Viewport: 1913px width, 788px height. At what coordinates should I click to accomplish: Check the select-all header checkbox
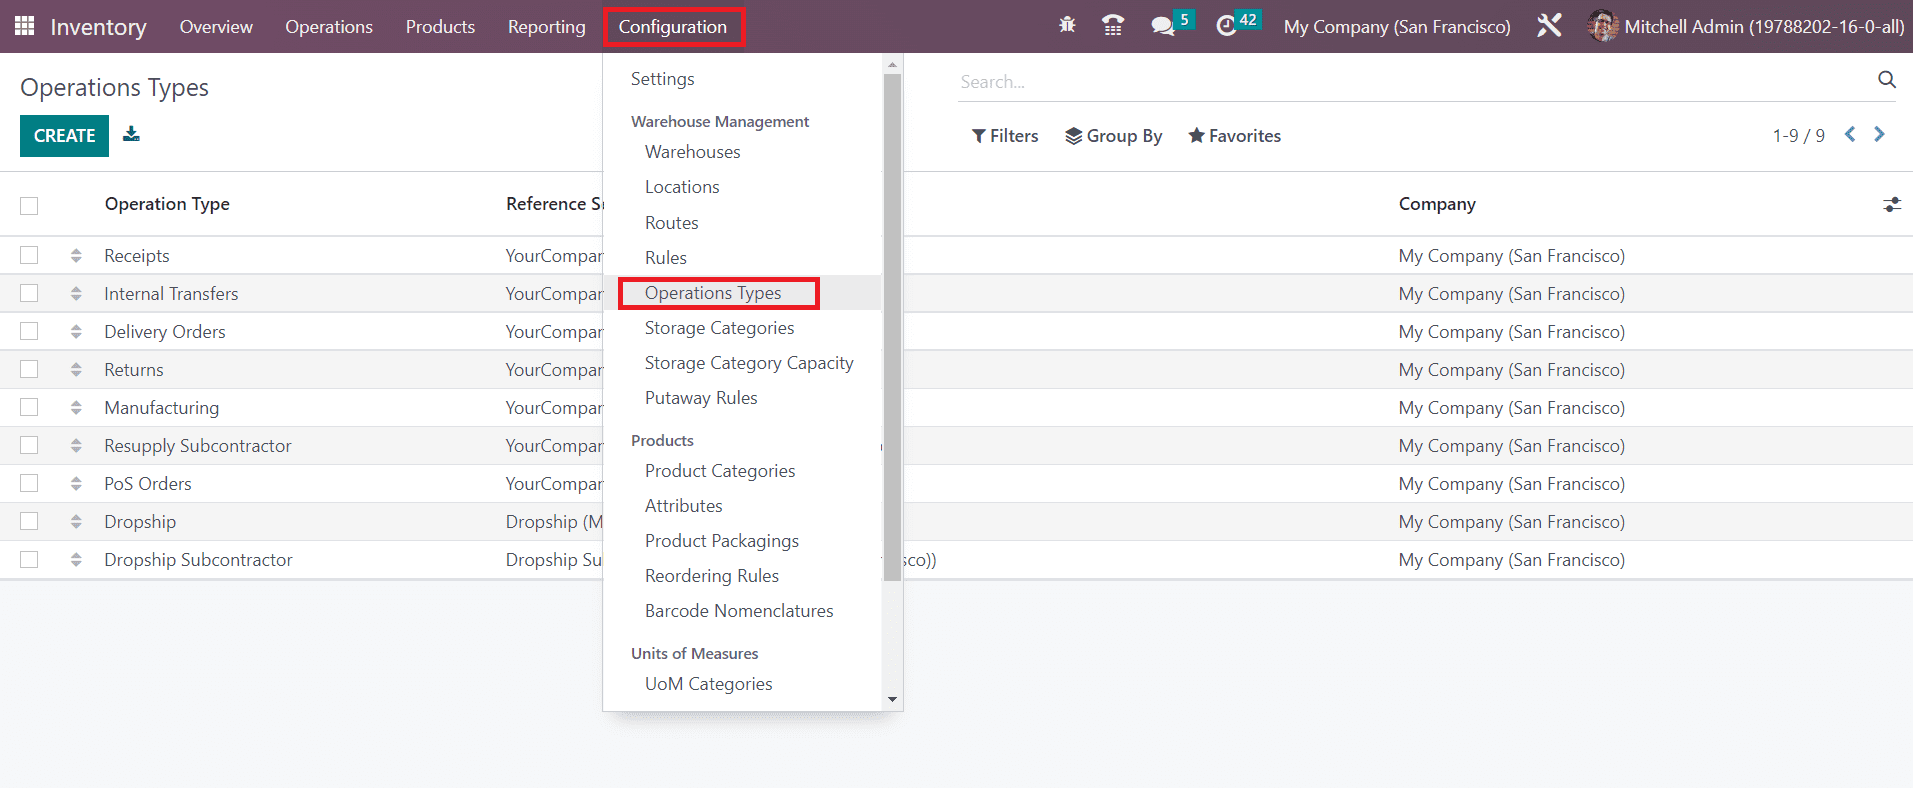[29, 205]
